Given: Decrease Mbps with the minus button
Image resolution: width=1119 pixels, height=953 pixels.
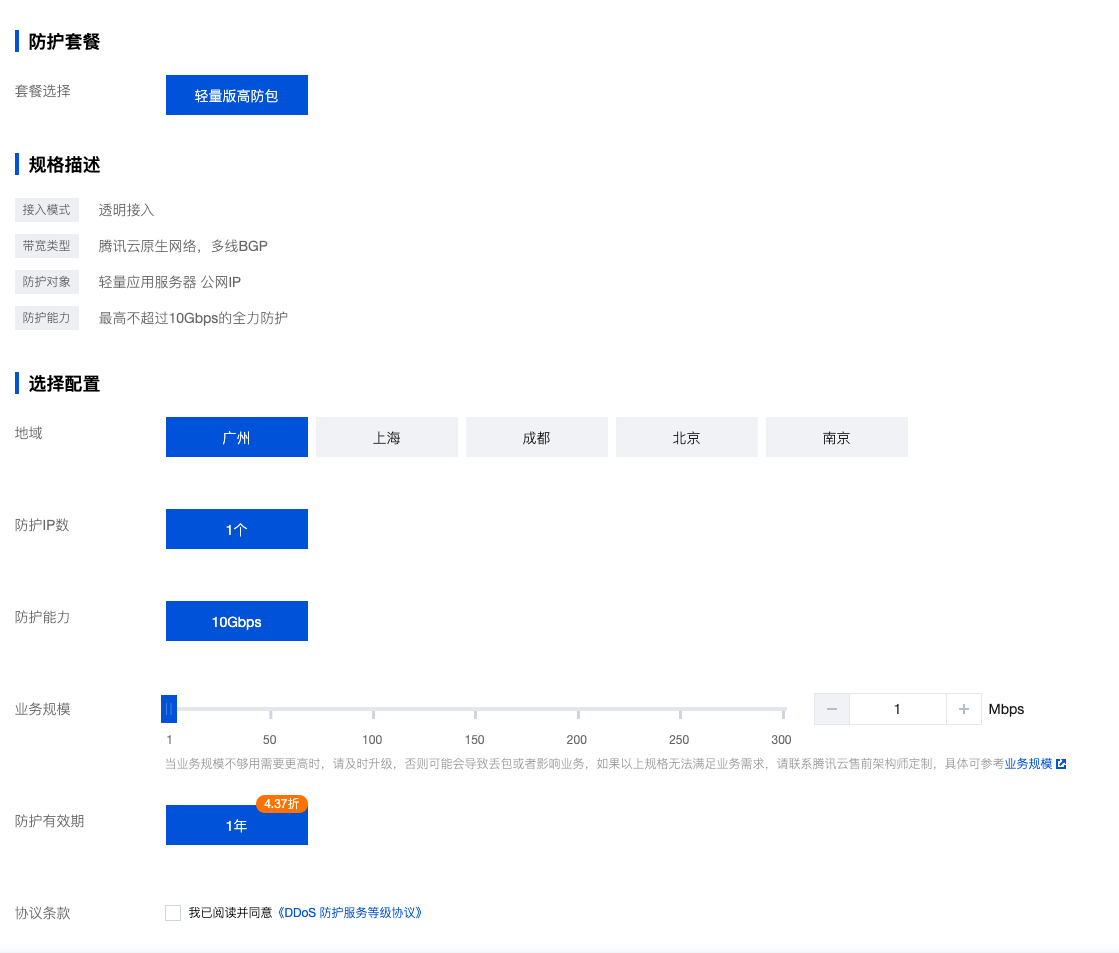Looking at the screenshot, I should coord(832,709).
